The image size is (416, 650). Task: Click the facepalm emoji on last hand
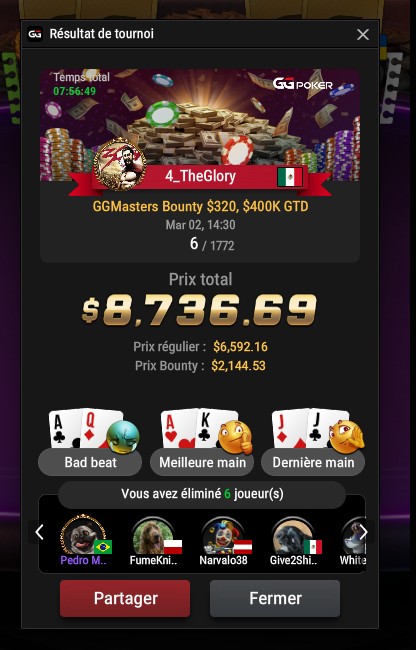(x=346, y=437)
